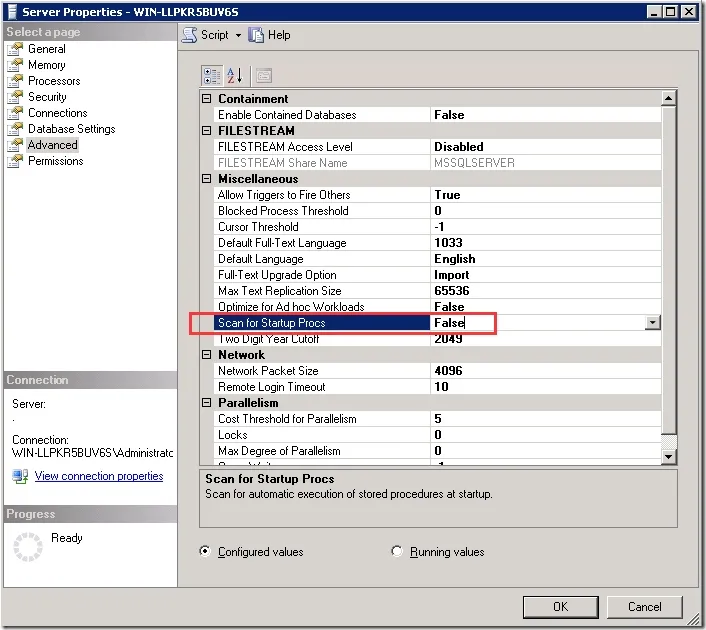Click the connection properties computer icon

20,476
